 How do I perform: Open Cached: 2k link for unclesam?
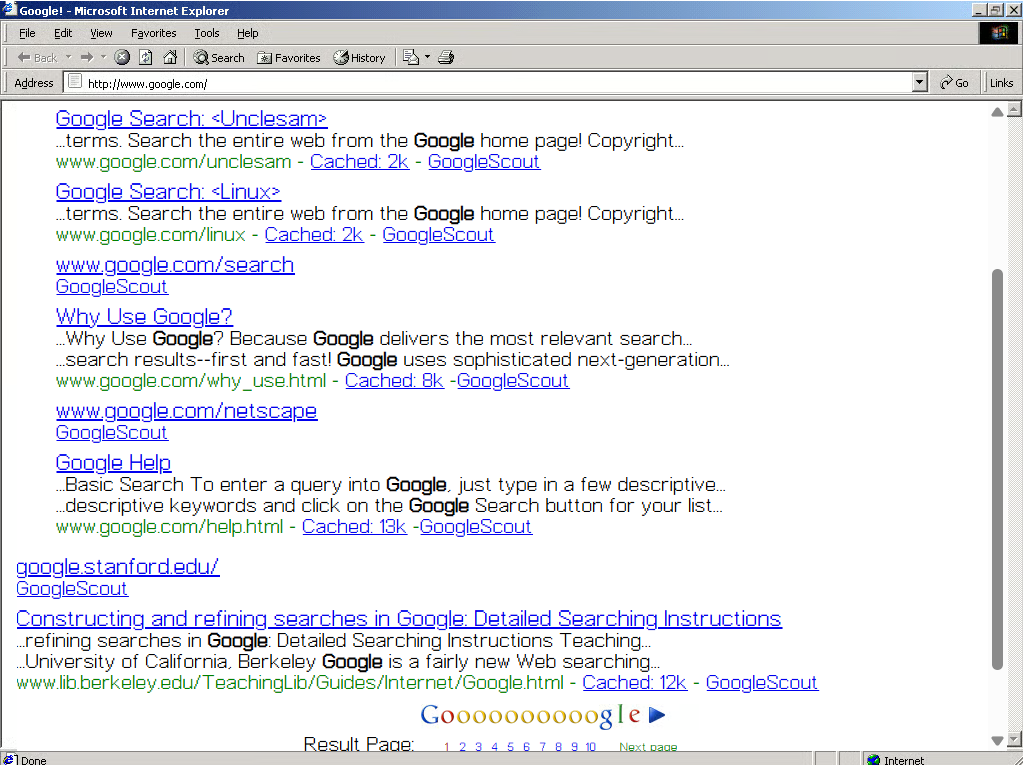coord(359,162)
